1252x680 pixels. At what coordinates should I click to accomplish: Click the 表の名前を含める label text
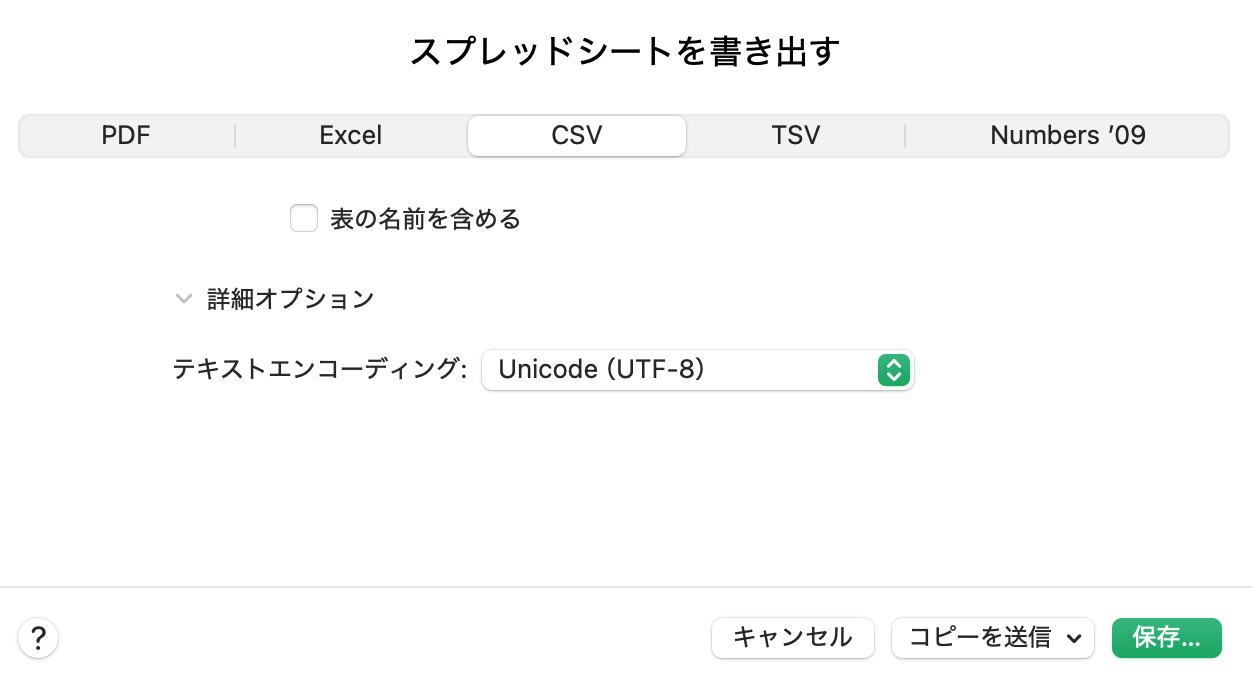pyautogui.click(x=425, y=219)
